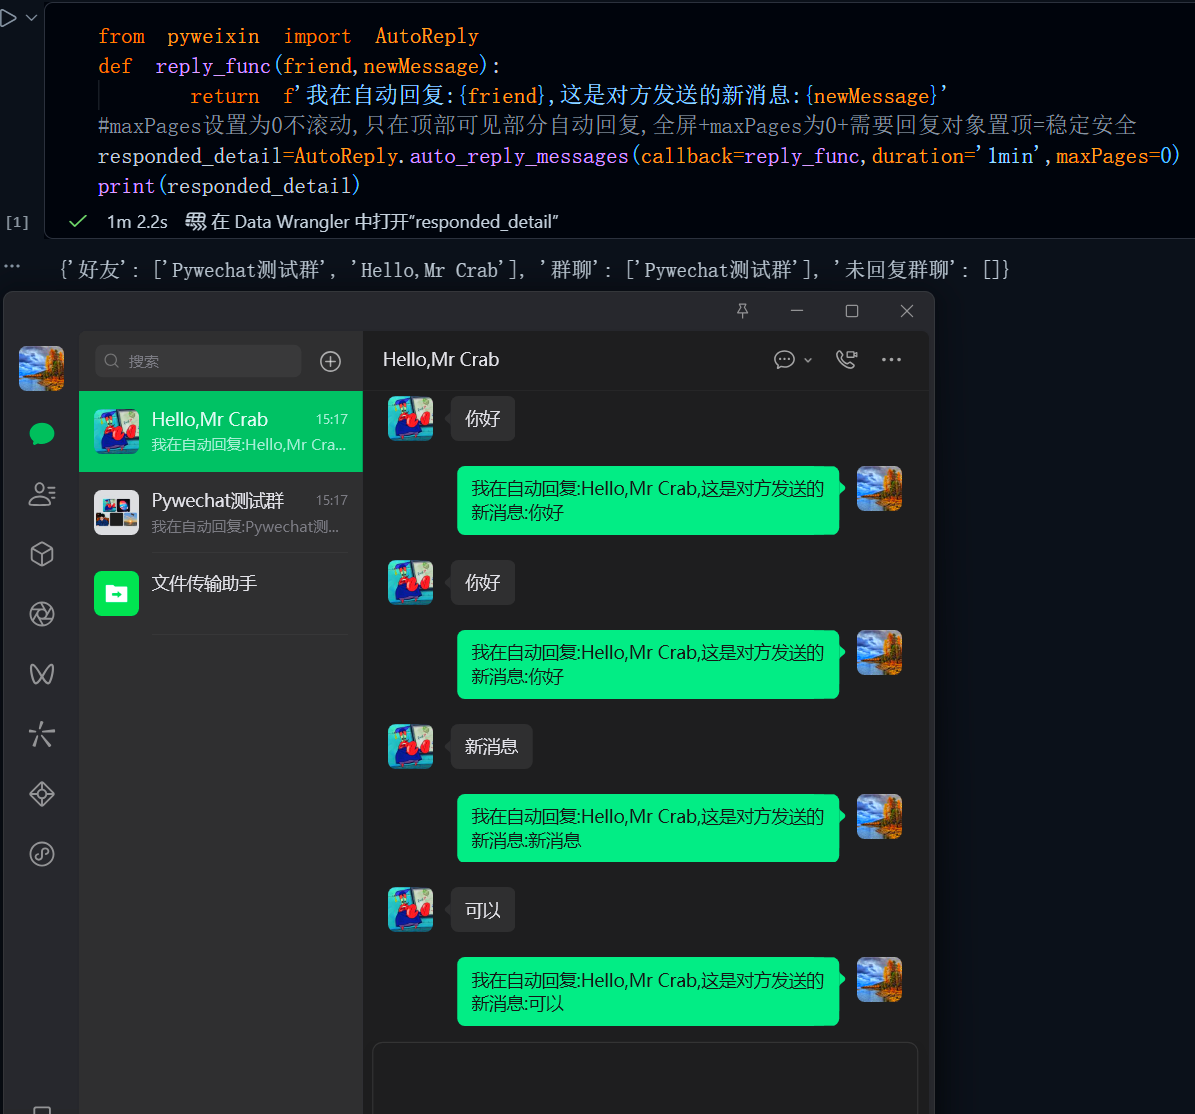Click the crab avatar beside 可以 message
Screen dimensions: 1195x1114
pos(411,910)
